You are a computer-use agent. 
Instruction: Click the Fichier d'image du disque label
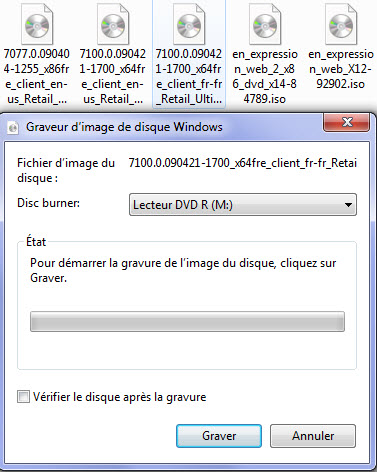(66, 170)
